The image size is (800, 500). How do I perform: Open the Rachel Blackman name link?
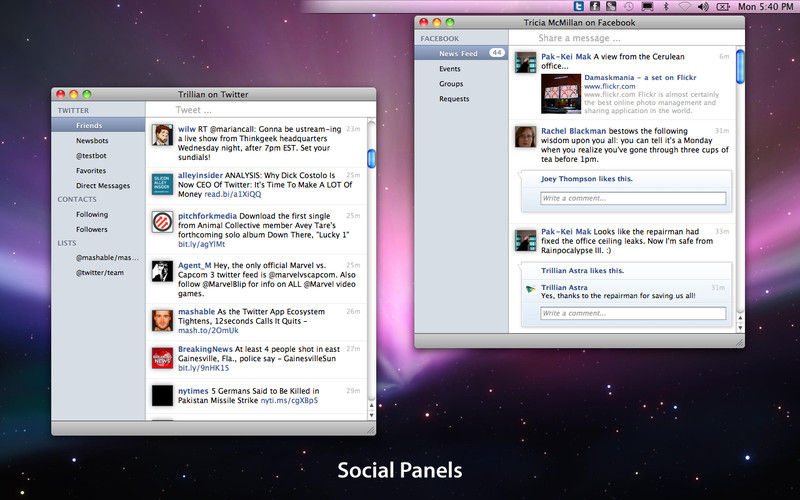click(x=573, y=131)
